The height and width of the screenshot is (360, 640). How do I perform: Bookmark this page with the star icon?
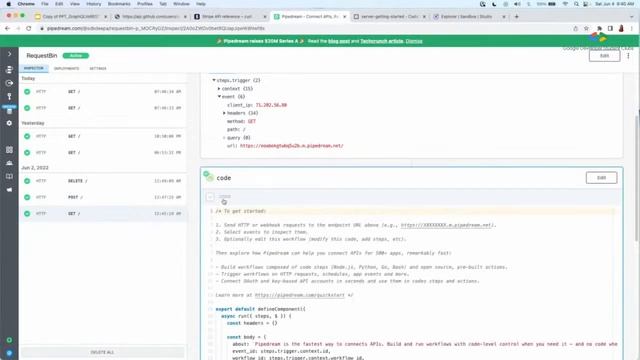(586, 28)
